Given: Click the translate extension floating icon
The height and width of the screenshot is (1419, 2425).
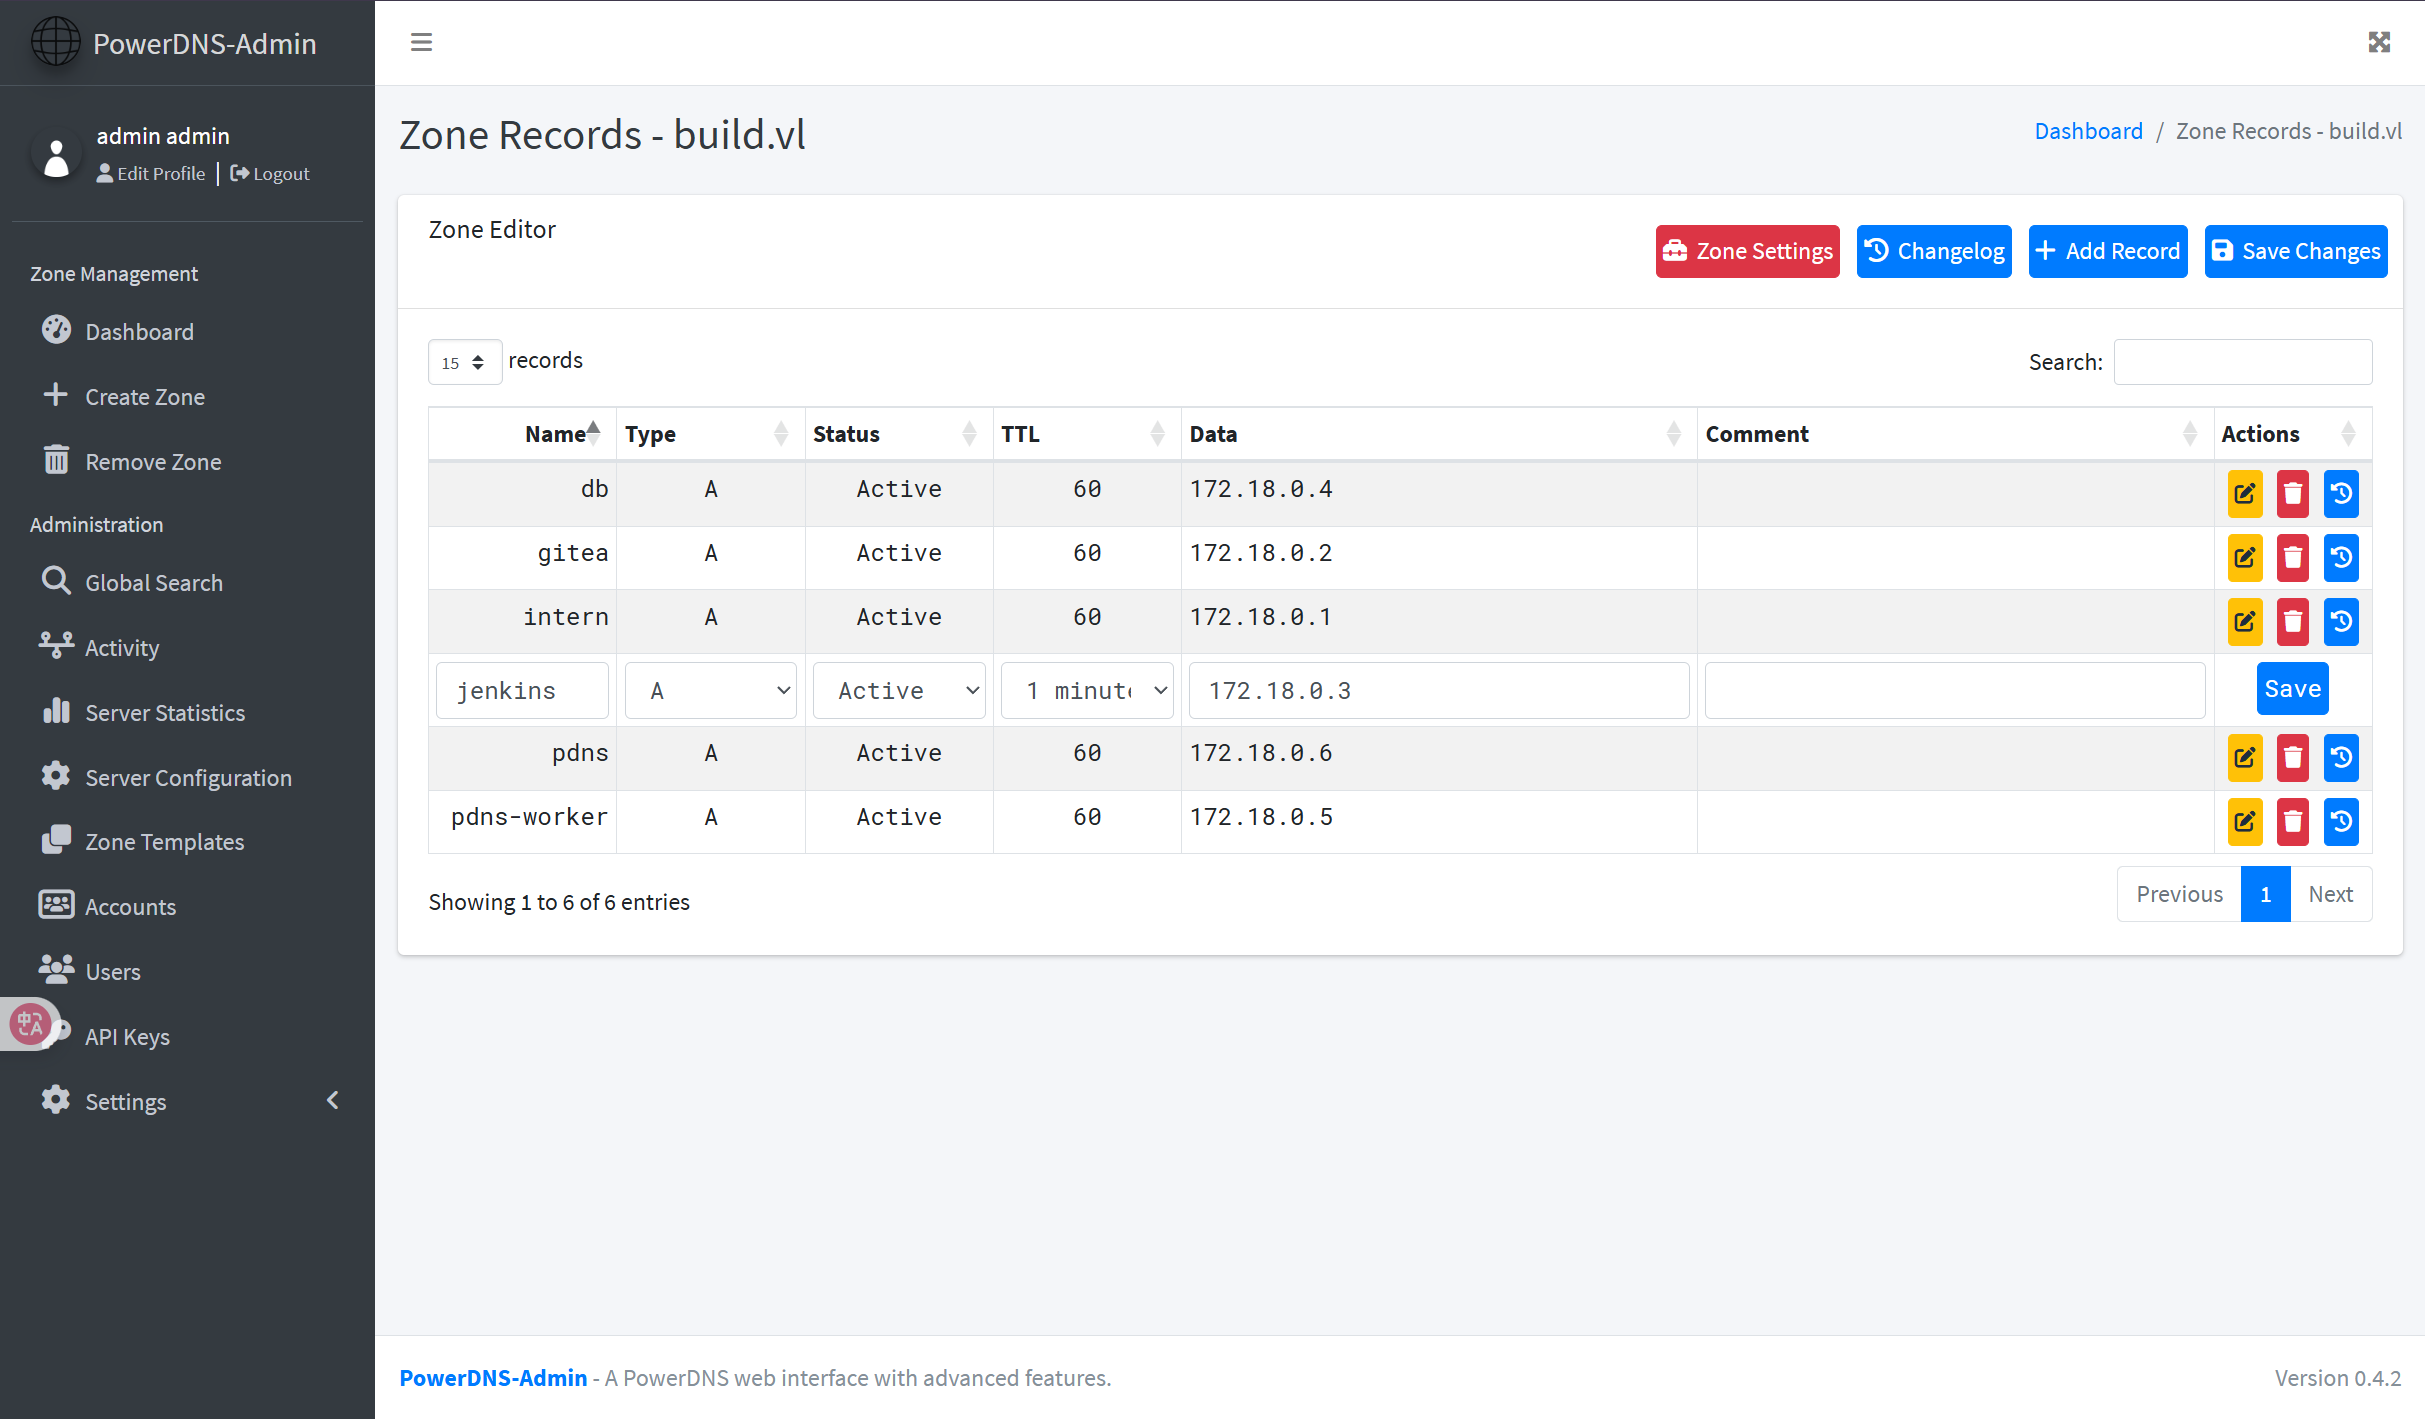Looking at the screenshot, I should (30, 1024).
